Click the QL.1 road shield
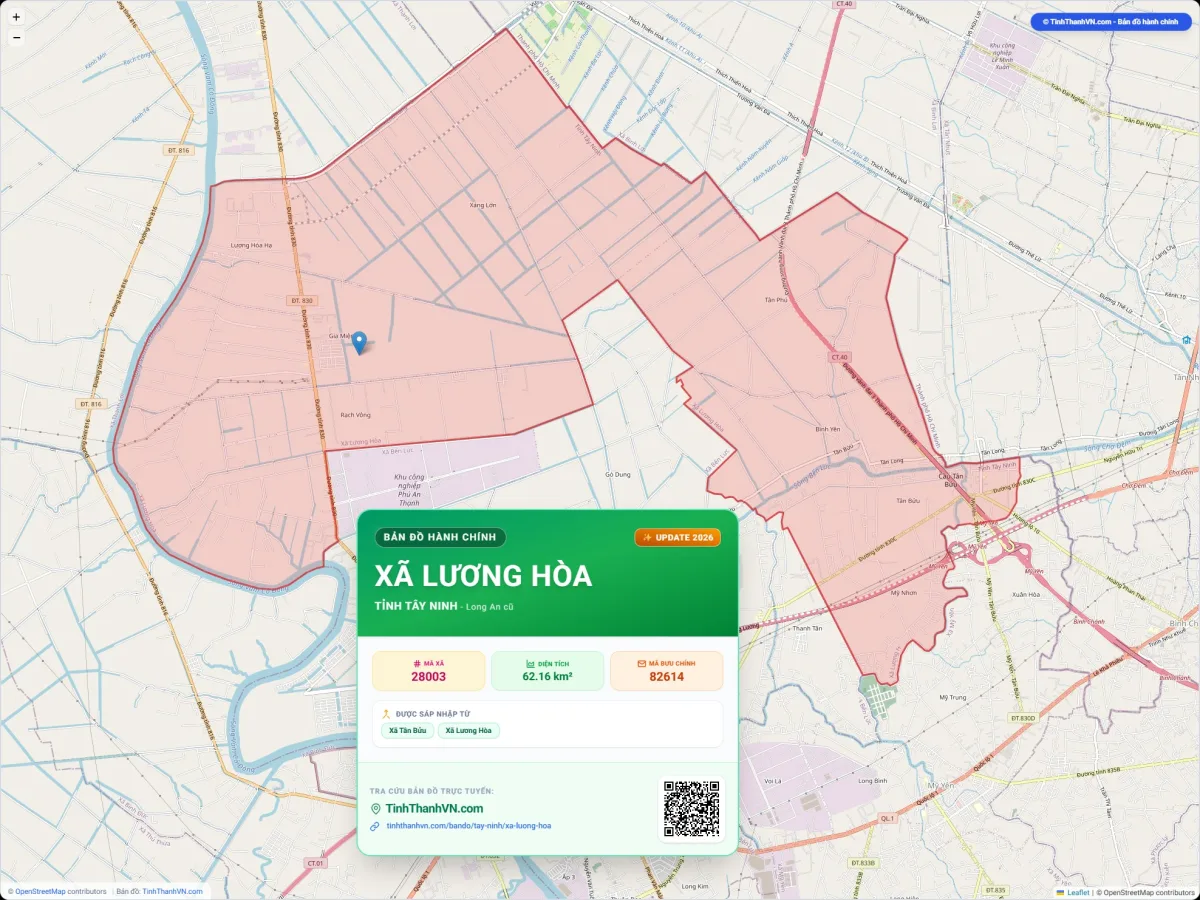 [x=886, y=818]
